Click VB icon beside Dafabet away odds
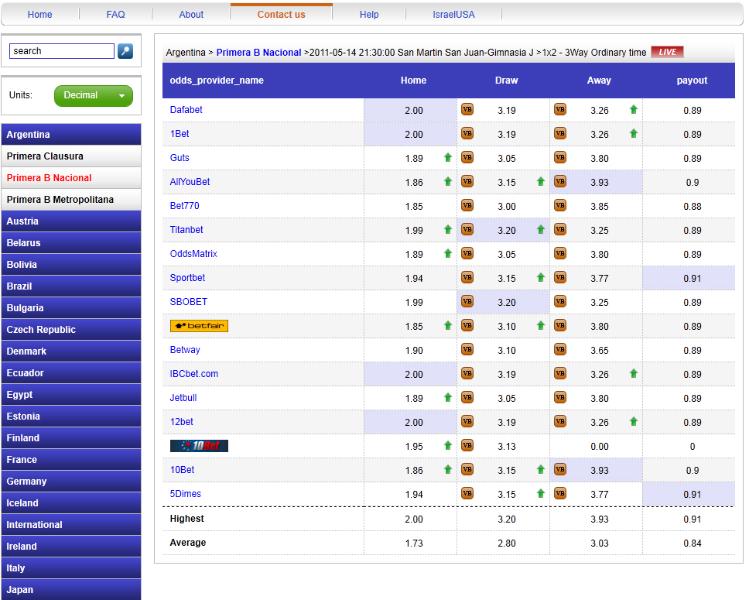The height and width of the screenshot is (600, 749). tap(560, 110)
